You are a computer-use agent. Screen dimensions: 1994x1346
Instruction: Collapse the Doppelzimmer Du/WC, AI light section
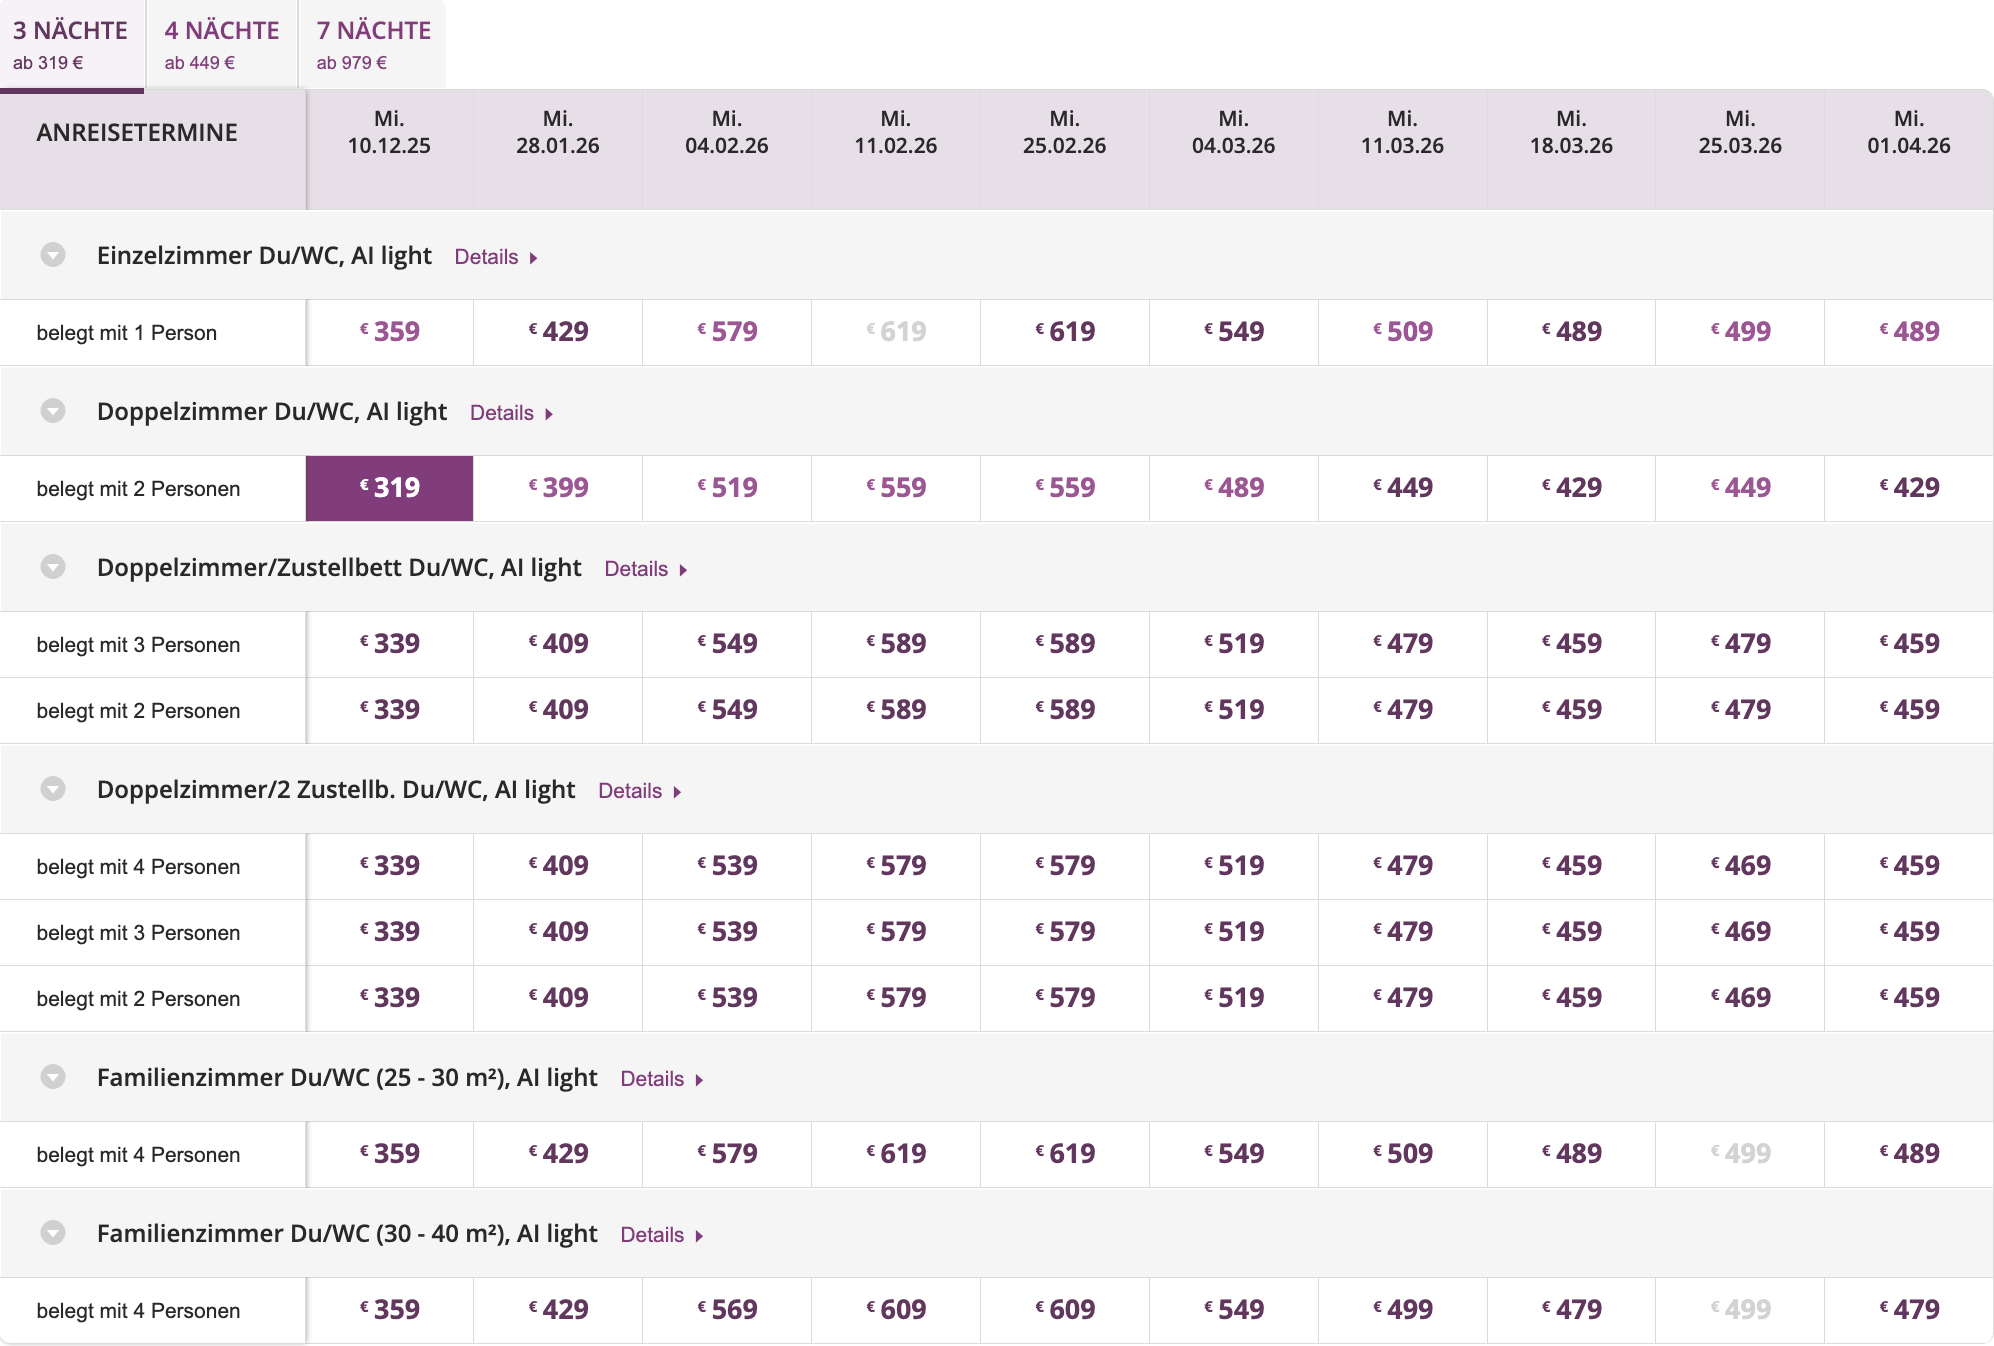pyautogui.click(x=53, y=411)
